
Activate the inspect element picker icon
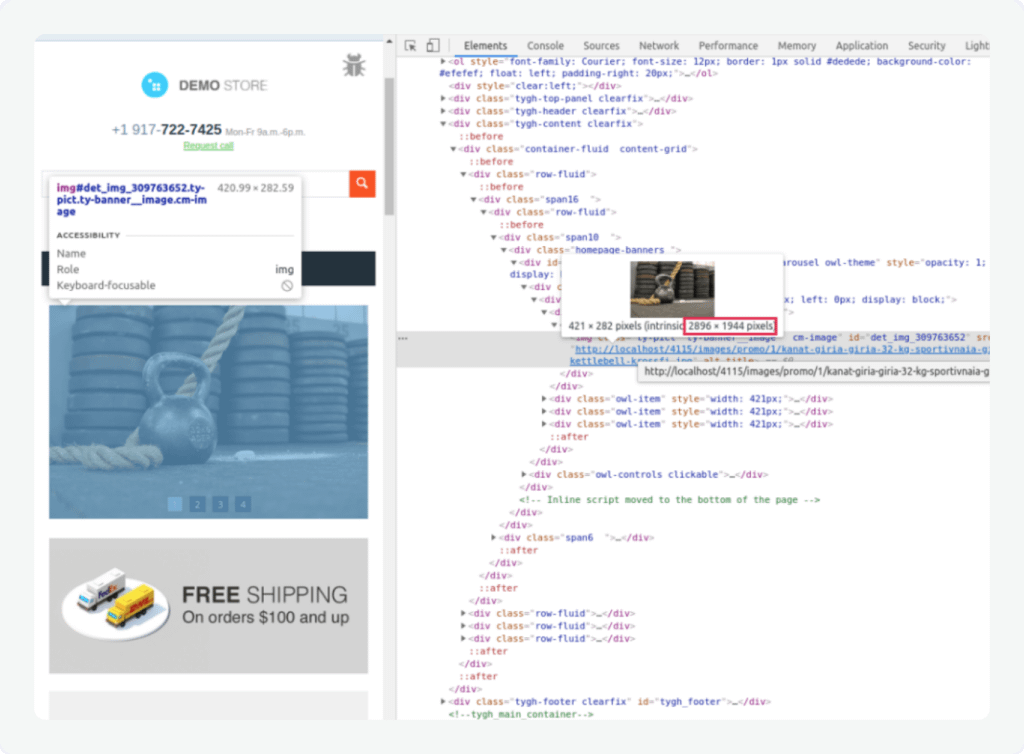coord(410,45)
